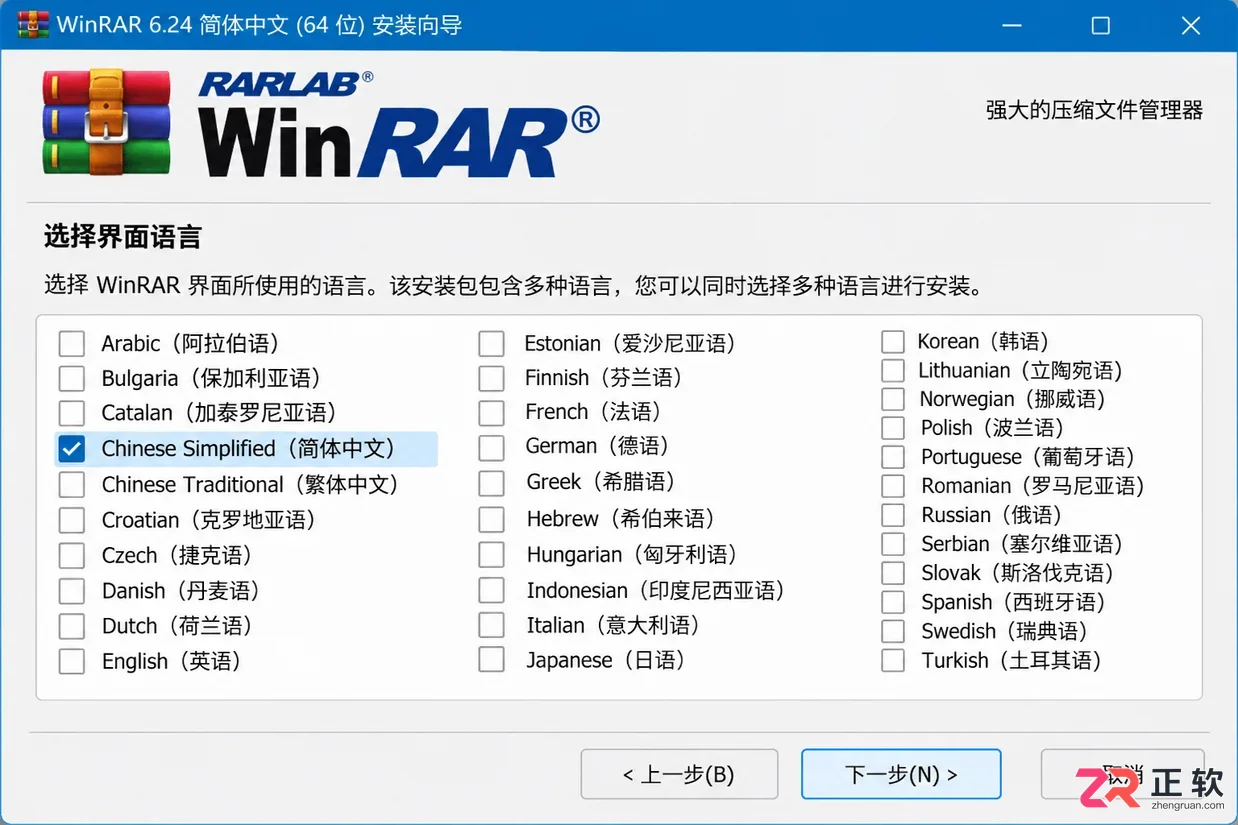Enable the Korean checkbox
Screen dimensions: 1238x825
893,342
